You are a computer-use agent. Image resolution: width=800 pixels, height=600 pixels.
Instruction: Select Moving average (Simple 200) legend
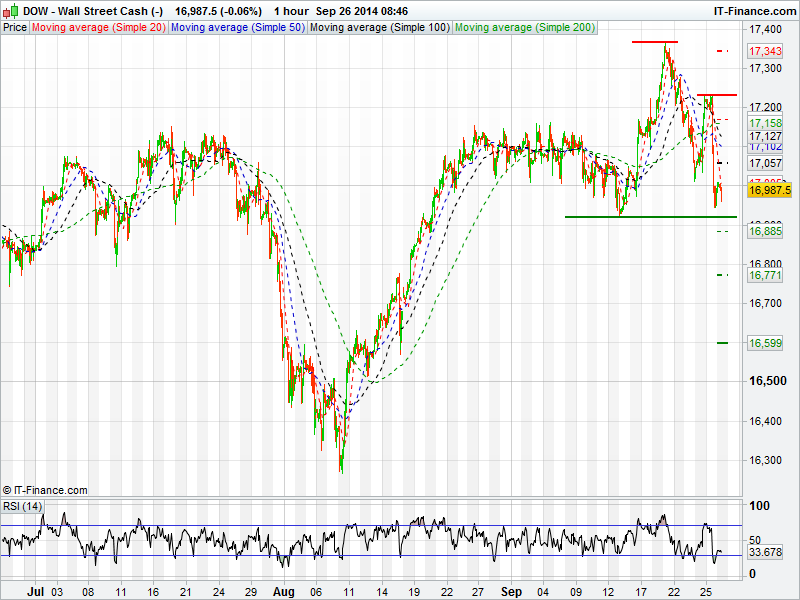click(x=525, y=28)
